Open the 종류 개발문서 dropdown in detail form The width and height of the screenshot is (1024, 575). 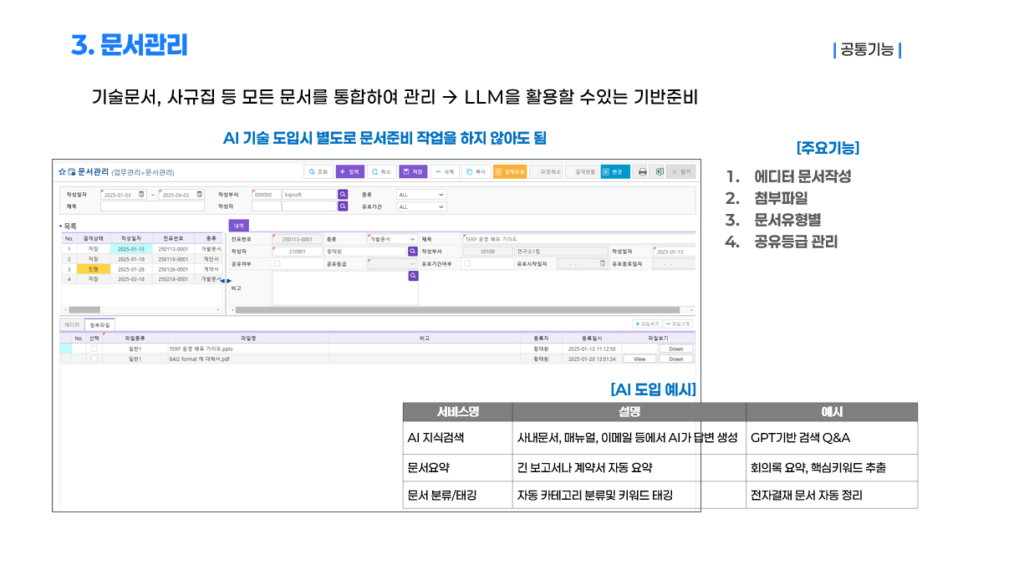392,239
